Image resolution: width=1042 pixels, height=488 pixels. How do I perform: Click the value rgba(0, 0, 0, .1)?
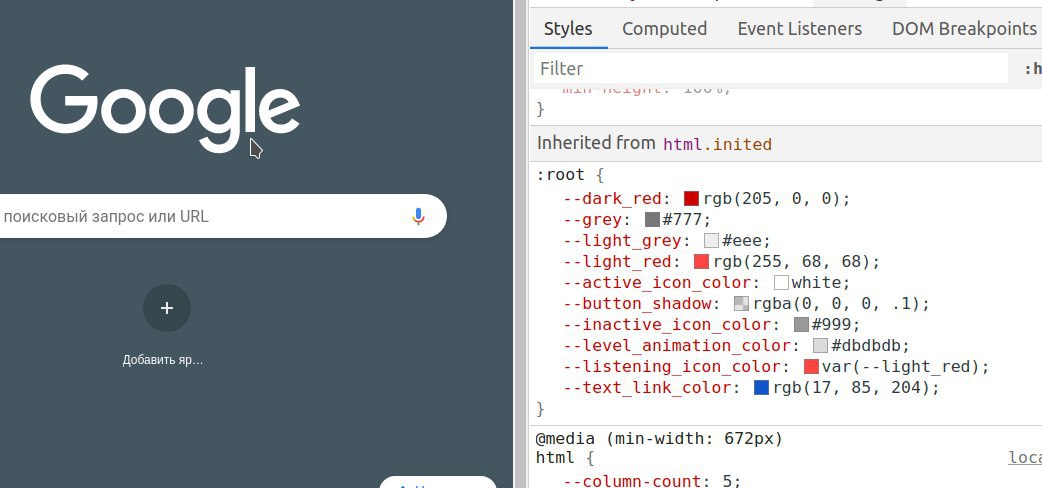[835, 304]
